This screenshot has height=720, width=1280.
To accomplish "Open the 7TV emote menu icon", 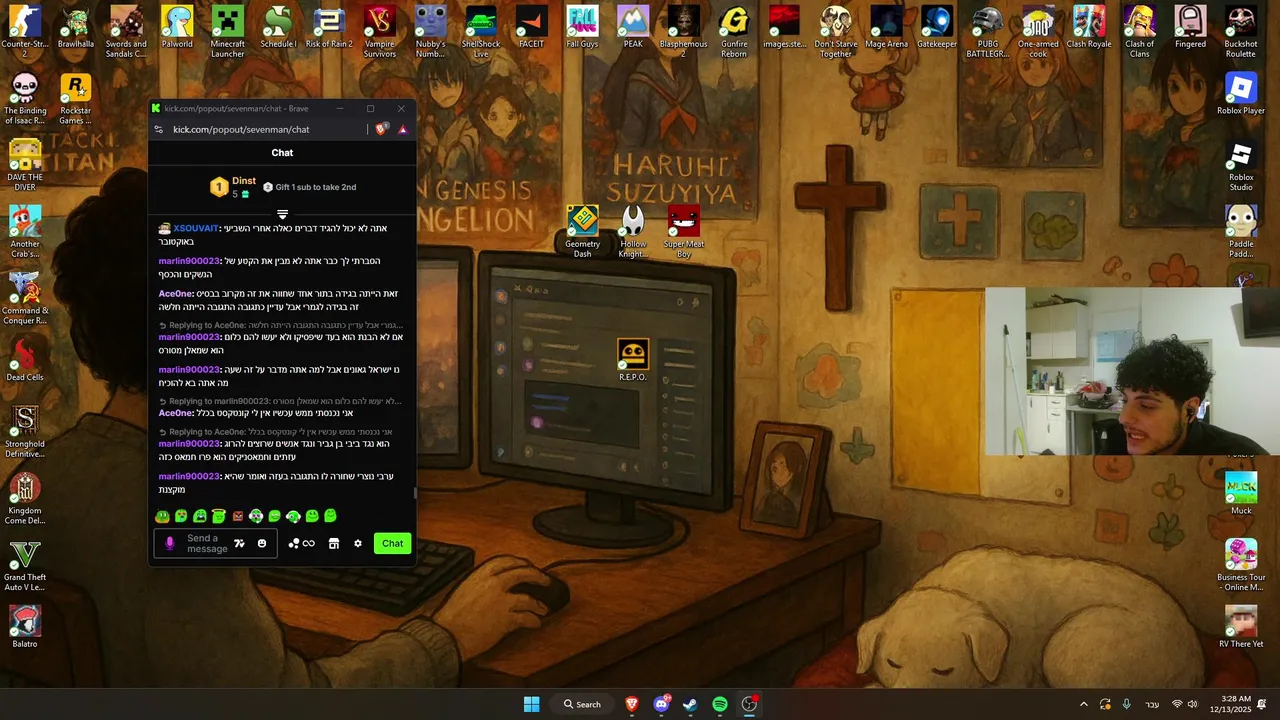I will [239, 543].
